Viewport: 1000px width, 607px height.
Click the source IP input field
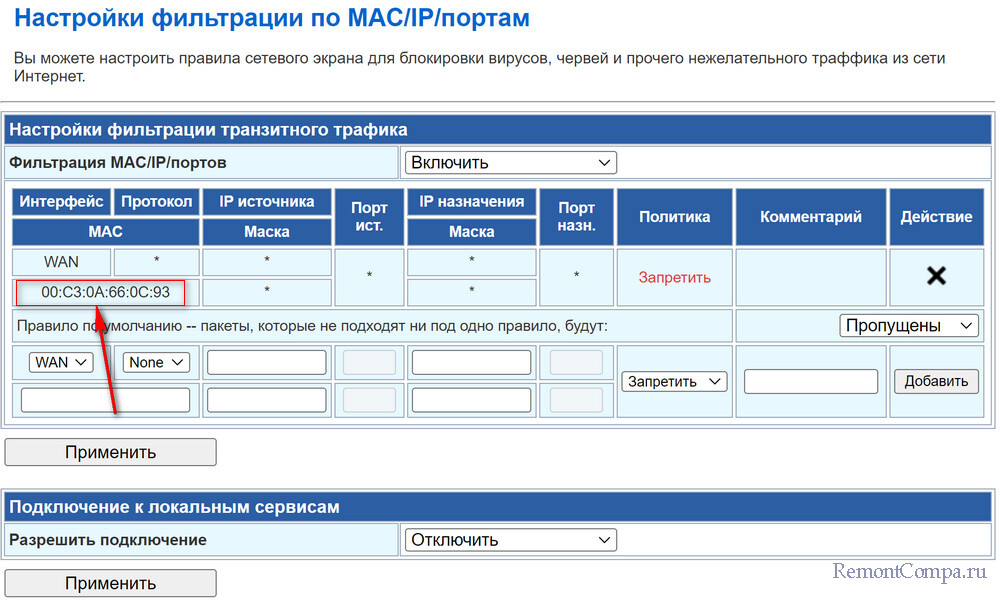pos(266,362)
